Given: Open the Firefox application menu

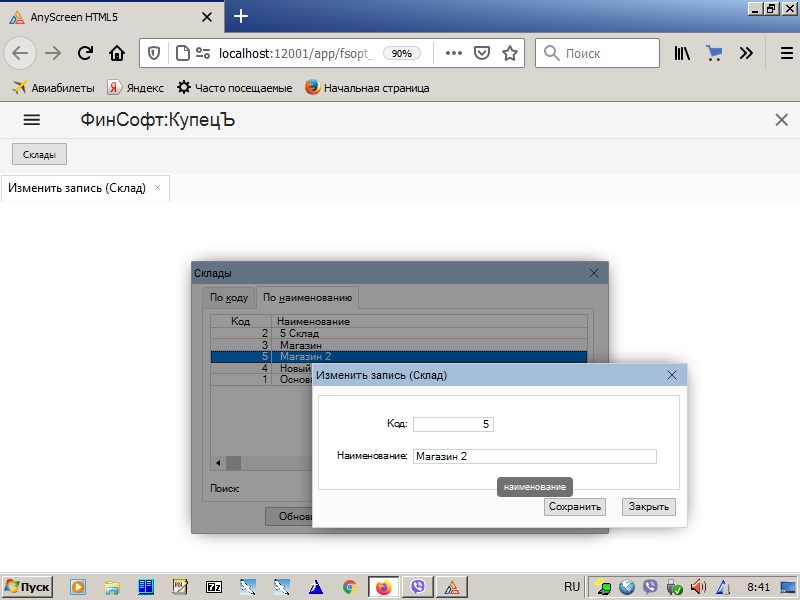Looking at the screenshot, I should 786,53.
